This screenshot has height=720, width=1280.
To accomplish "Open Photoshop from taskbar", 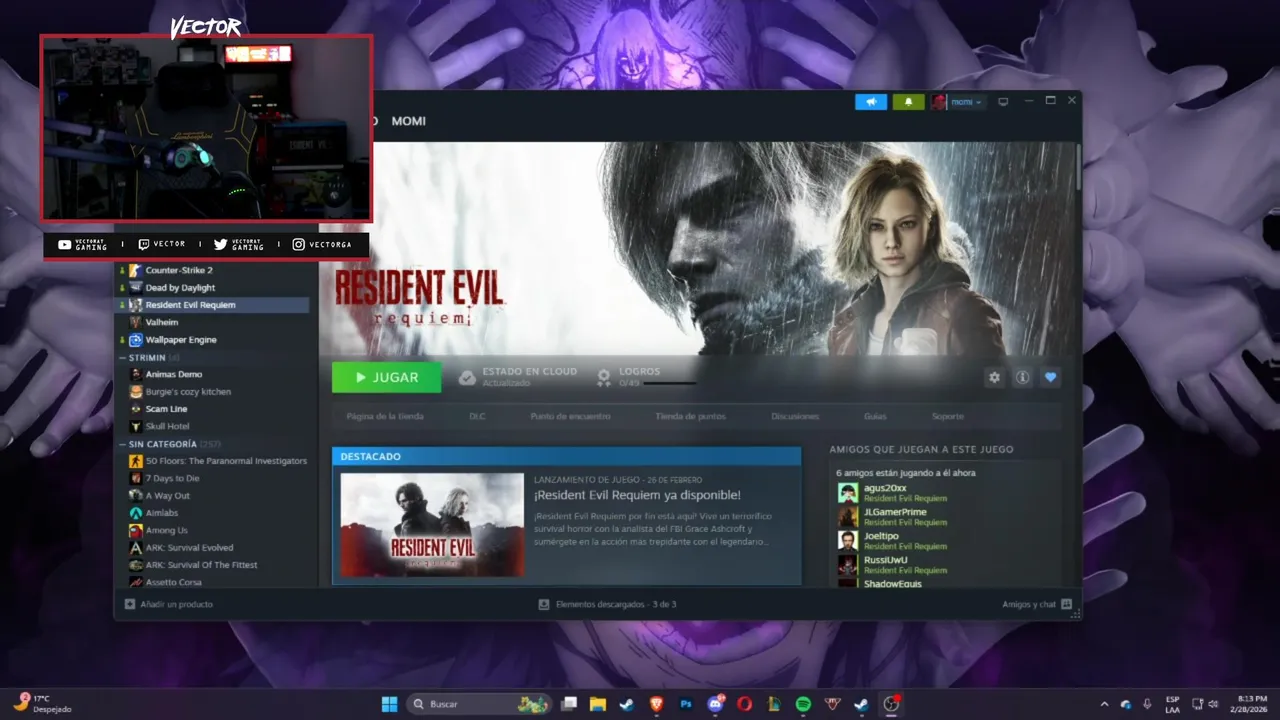I will 686,704.
